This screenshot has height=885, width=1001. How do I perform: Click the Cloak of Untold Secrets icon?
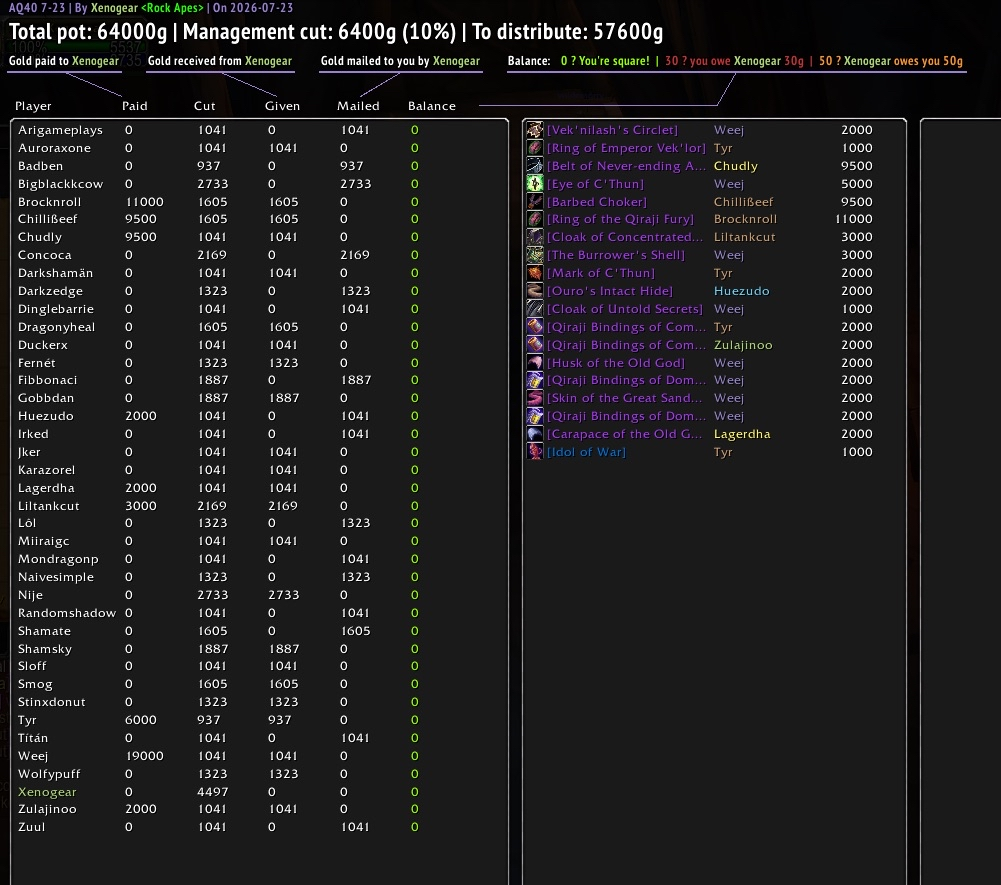point(534,308)
